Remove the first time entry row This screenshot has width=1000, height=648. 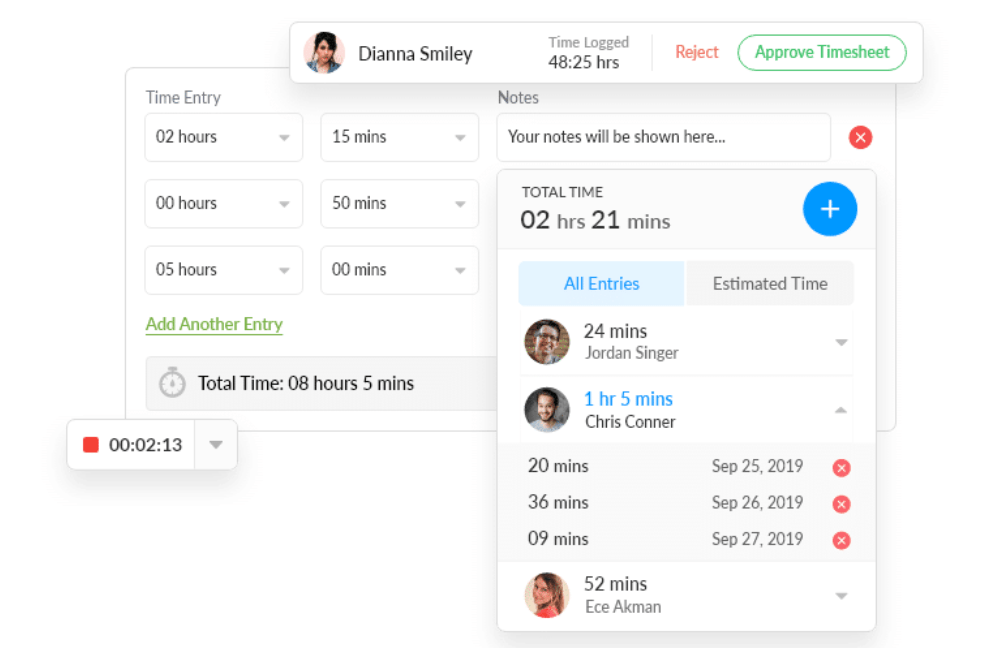coord(860,138)
